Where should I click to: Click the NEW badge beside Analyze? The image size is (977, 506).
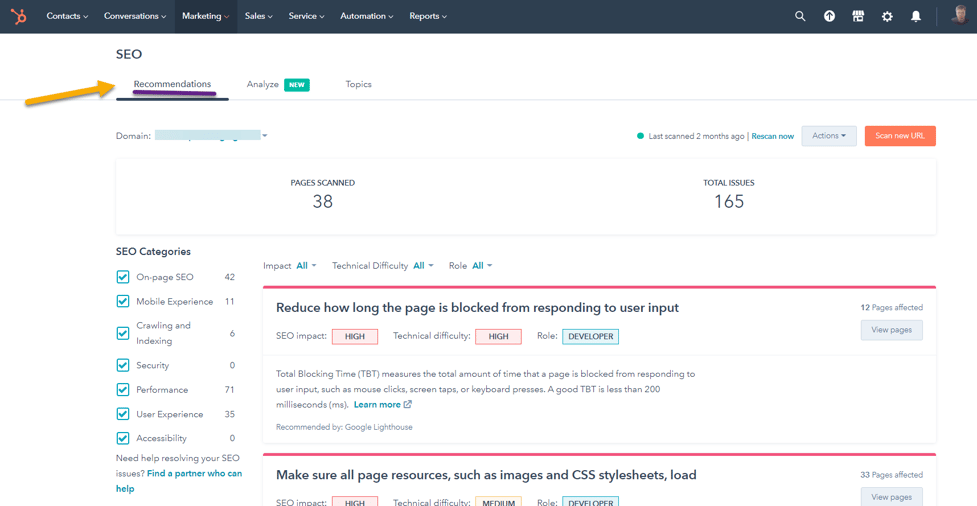[x=297, y=85]
